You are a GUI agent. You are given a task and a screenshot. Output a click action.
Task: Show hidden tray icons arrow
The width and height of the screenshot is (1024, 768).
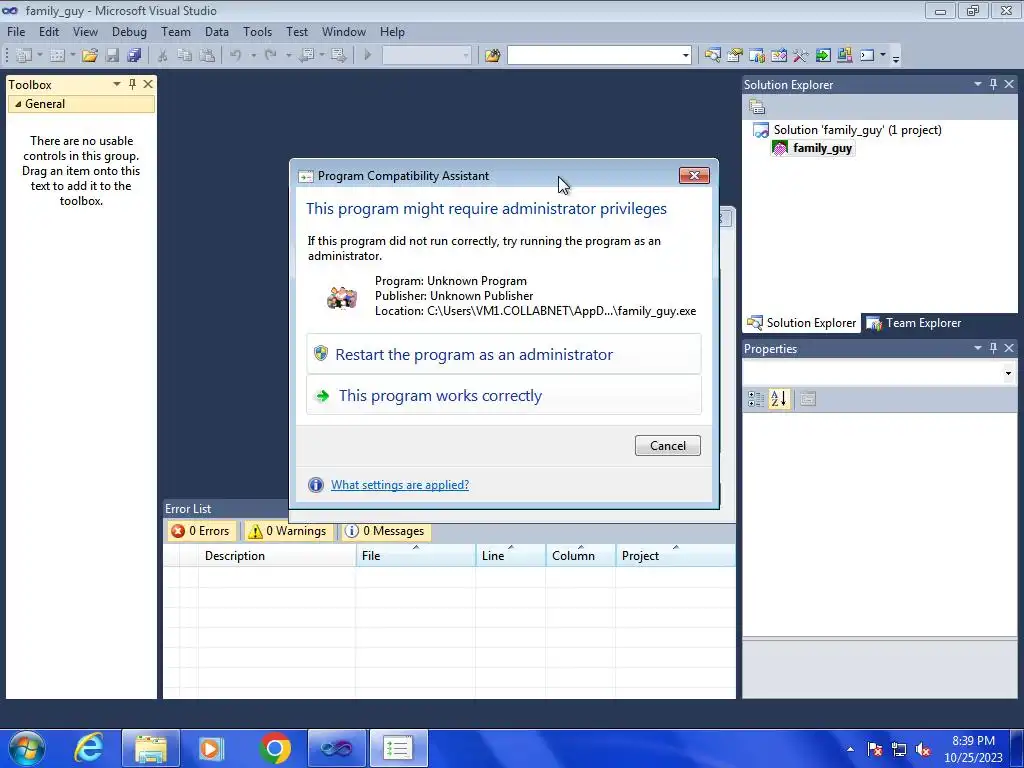click(850, 750)
